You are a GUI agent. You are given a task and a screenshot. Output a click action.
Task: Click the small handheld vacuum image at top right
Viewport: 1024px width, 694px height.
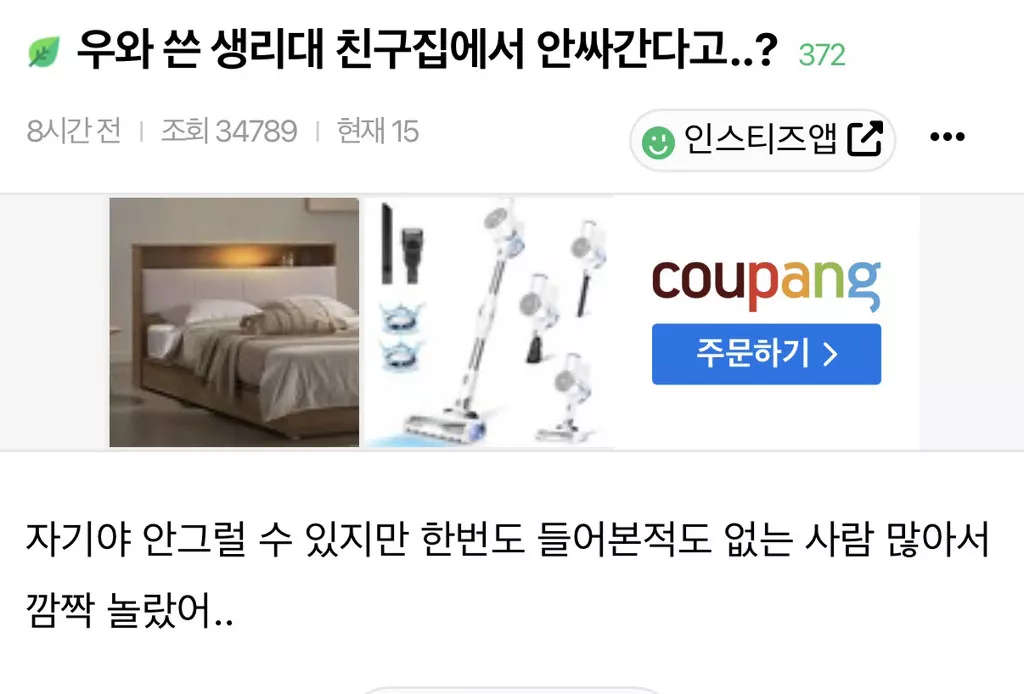588,268
